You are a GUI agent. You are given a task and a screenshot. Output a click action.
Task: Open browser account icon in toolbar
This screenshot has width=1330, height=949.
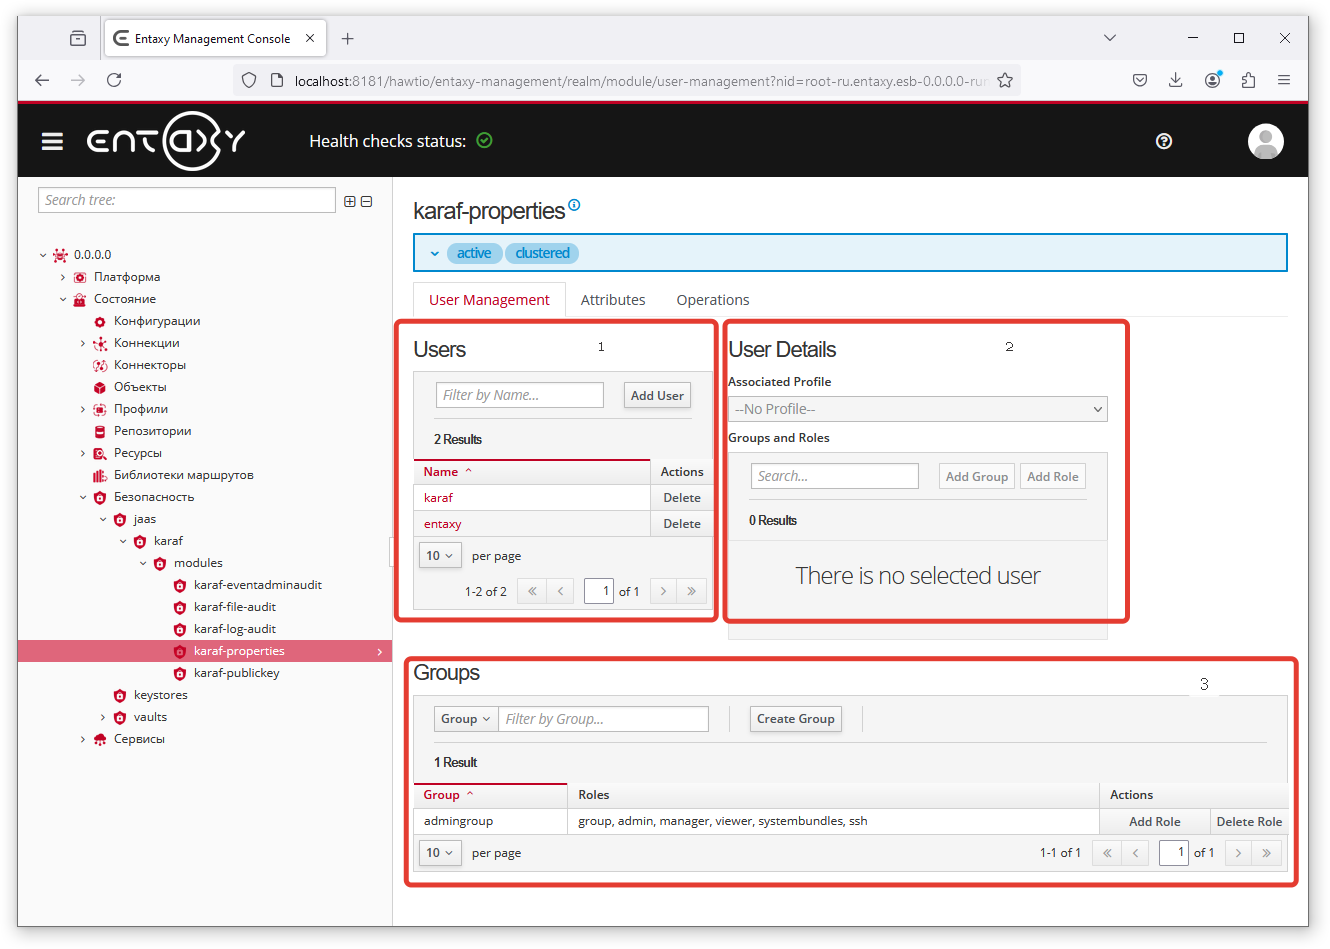pyautogui.click(x=1212, y=80)
